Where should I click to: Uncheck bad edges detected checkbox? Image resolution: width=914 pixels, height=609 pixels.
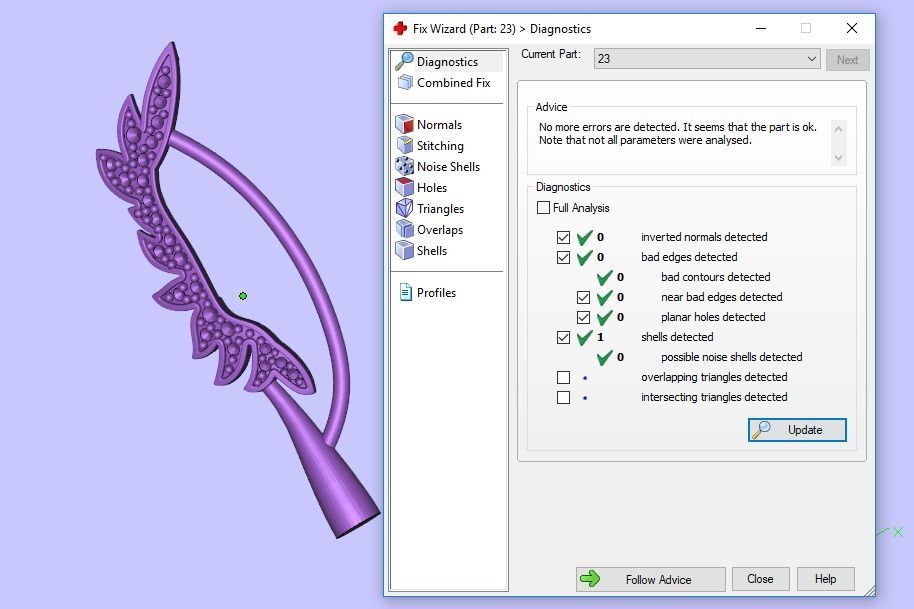point(563,257)
